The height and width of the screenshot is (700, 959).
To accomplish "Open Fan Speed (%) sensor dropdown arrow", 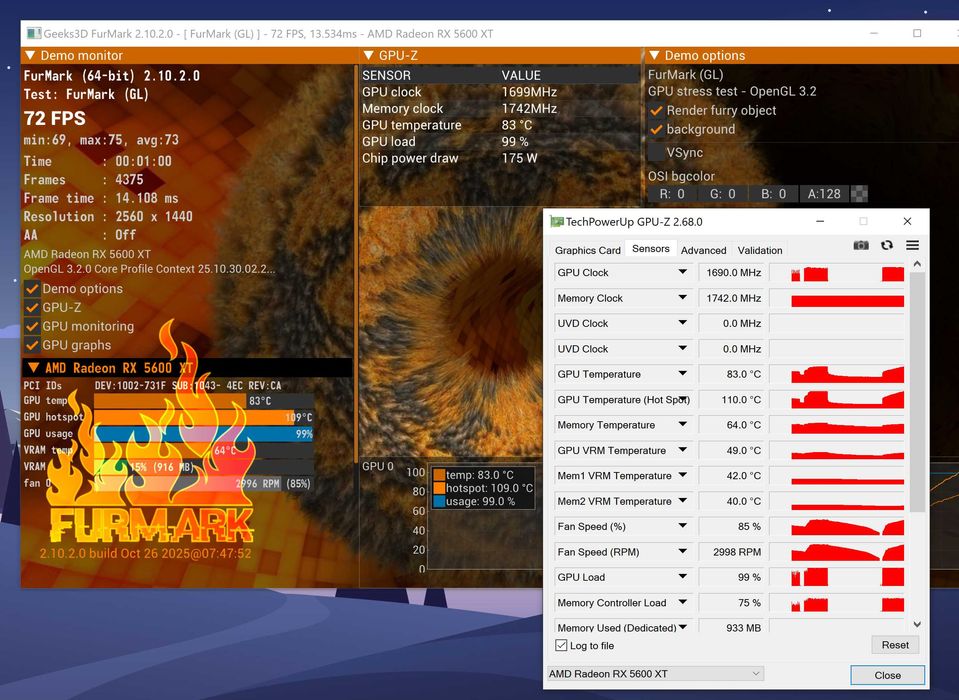I will [683, 526].
